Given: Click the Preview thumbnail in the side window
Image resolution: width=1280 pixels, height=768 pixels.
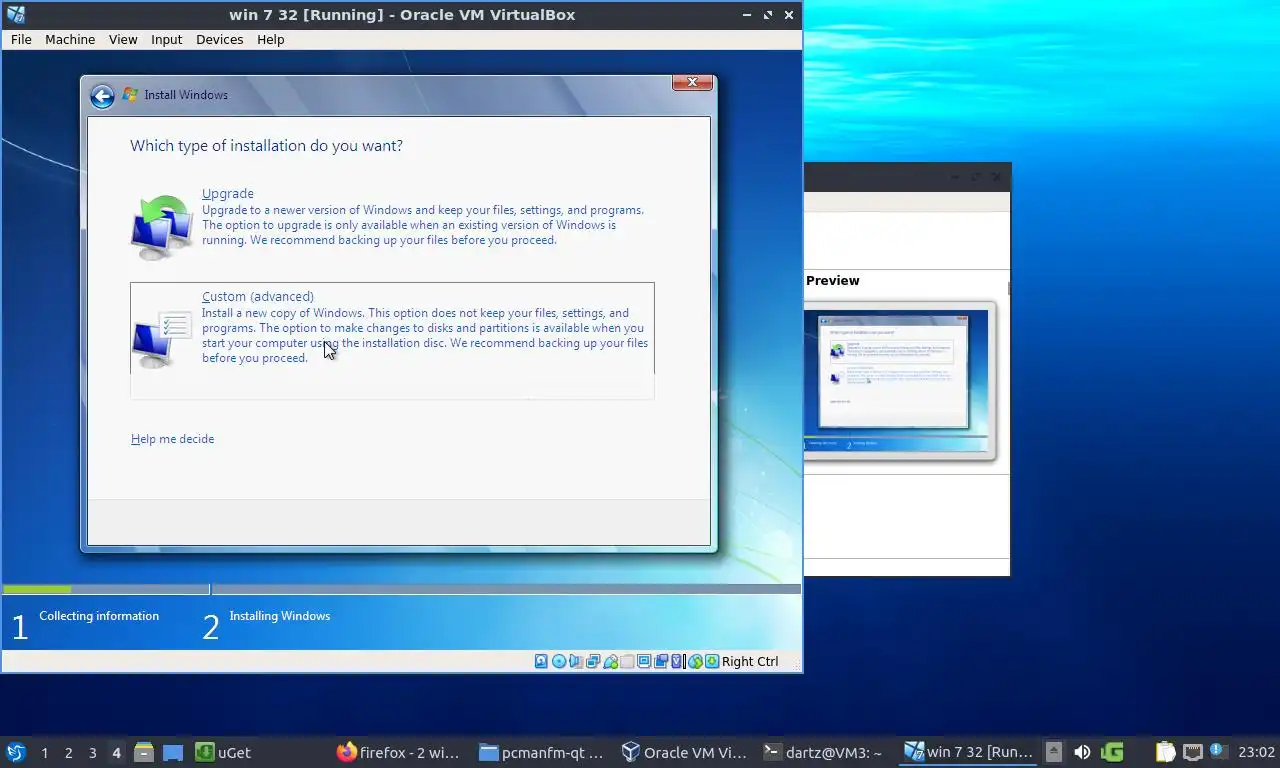Looking at the screenshot, I should pos(898,380).
